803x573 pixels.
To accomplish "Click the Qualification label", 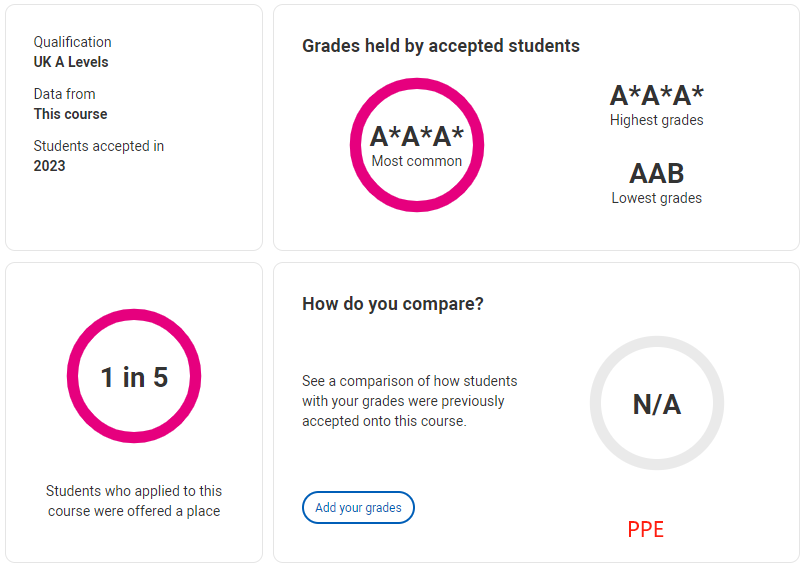I will click(x=72, y=42).
